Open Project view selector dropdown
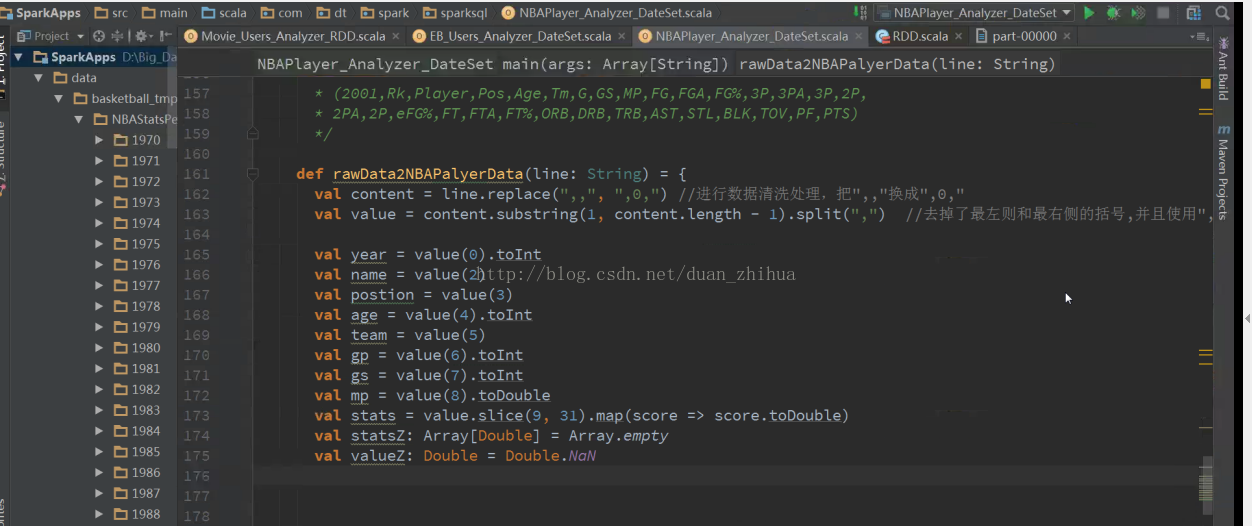 (51, 36)
